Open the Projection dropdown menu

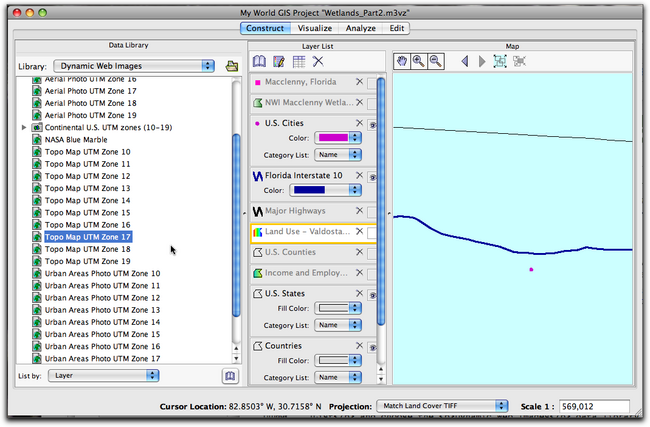[443, 407]
